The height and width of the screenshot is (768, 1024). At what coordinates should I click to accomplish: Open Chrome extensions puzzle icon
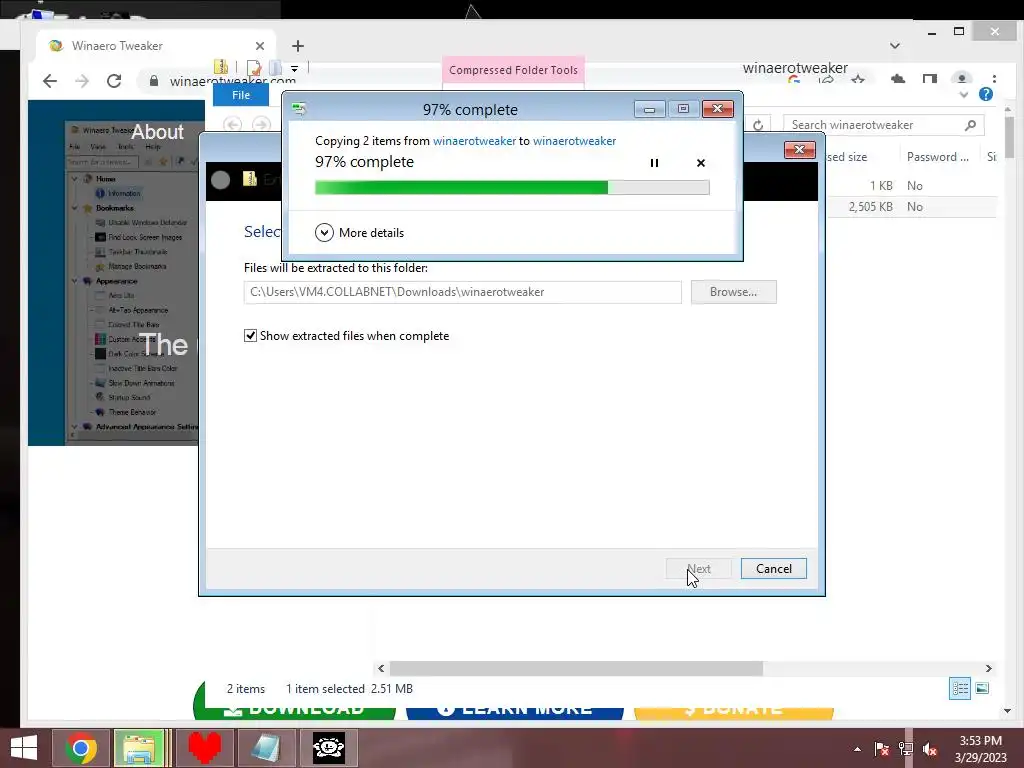coord(898,79)
